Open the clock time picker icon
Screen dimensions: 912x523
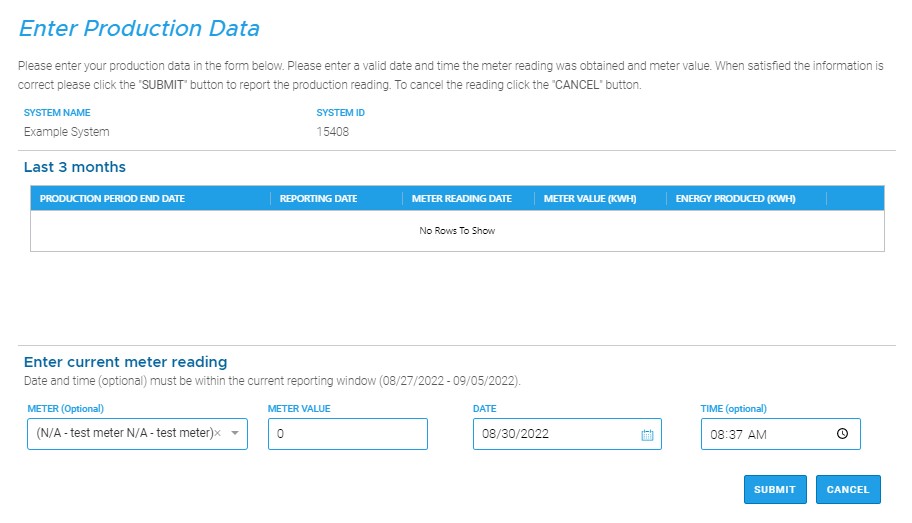coord(842,434)
